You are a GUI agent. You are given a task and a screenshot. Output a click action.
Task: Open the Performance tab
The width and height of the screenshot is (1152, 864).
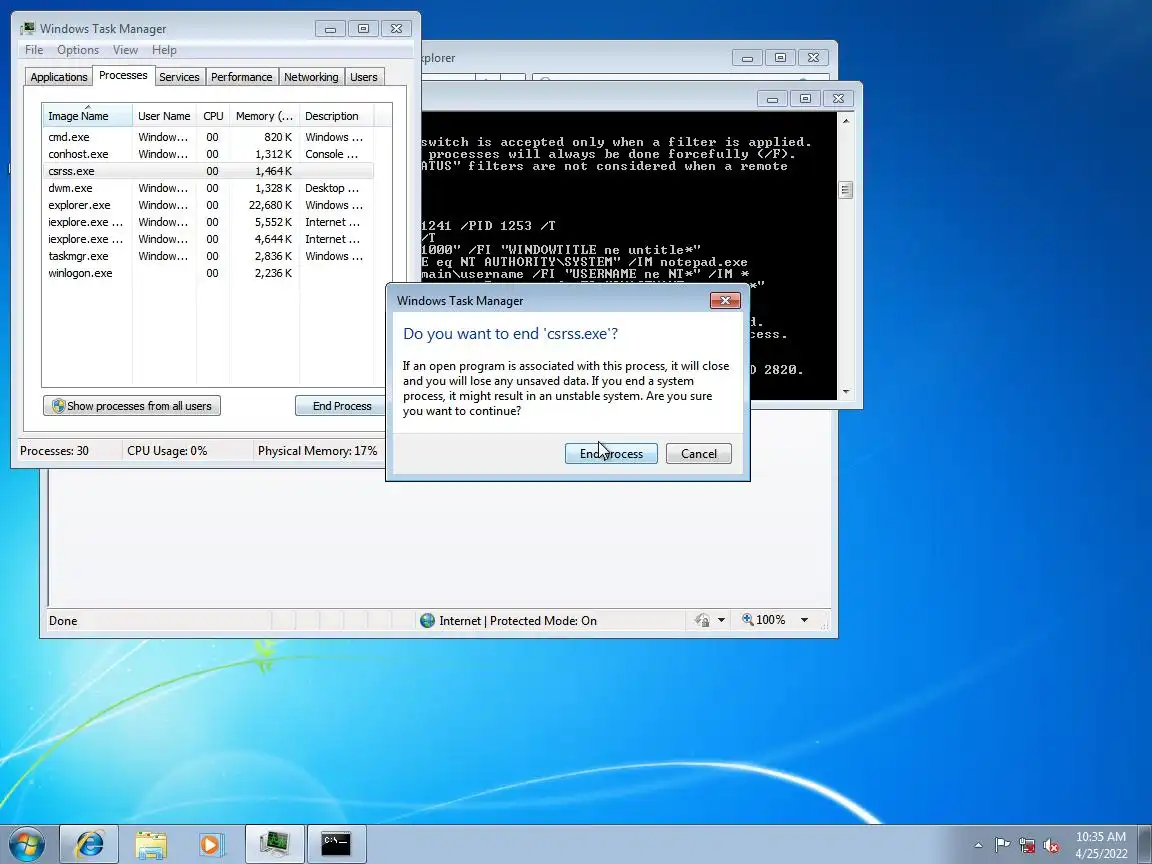241,77
